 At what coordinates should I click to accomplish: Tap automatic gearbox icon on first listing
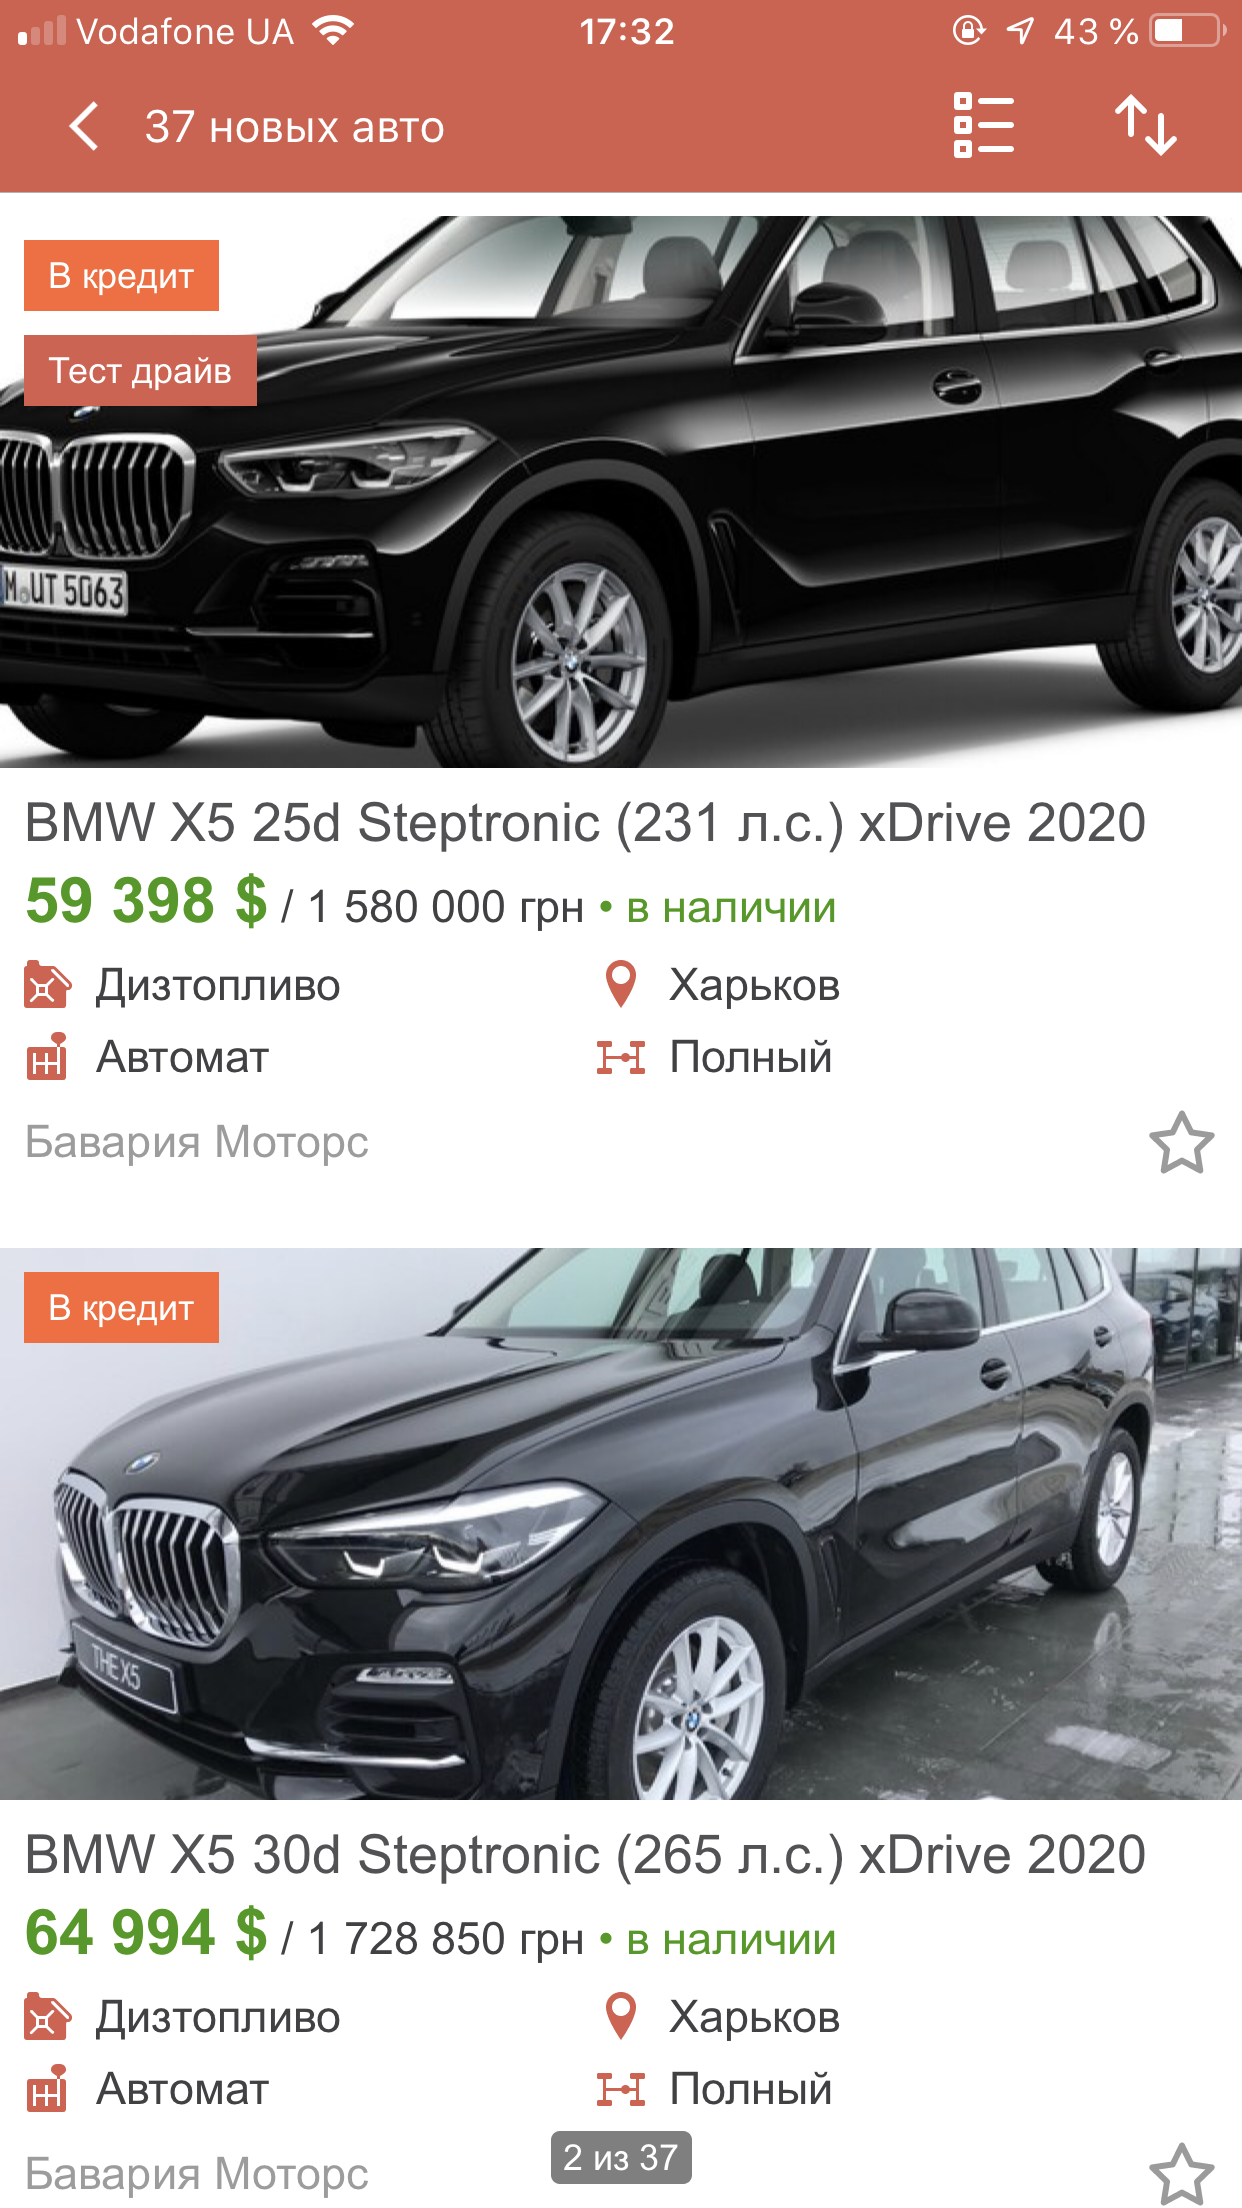click(x=47, y=1057)
